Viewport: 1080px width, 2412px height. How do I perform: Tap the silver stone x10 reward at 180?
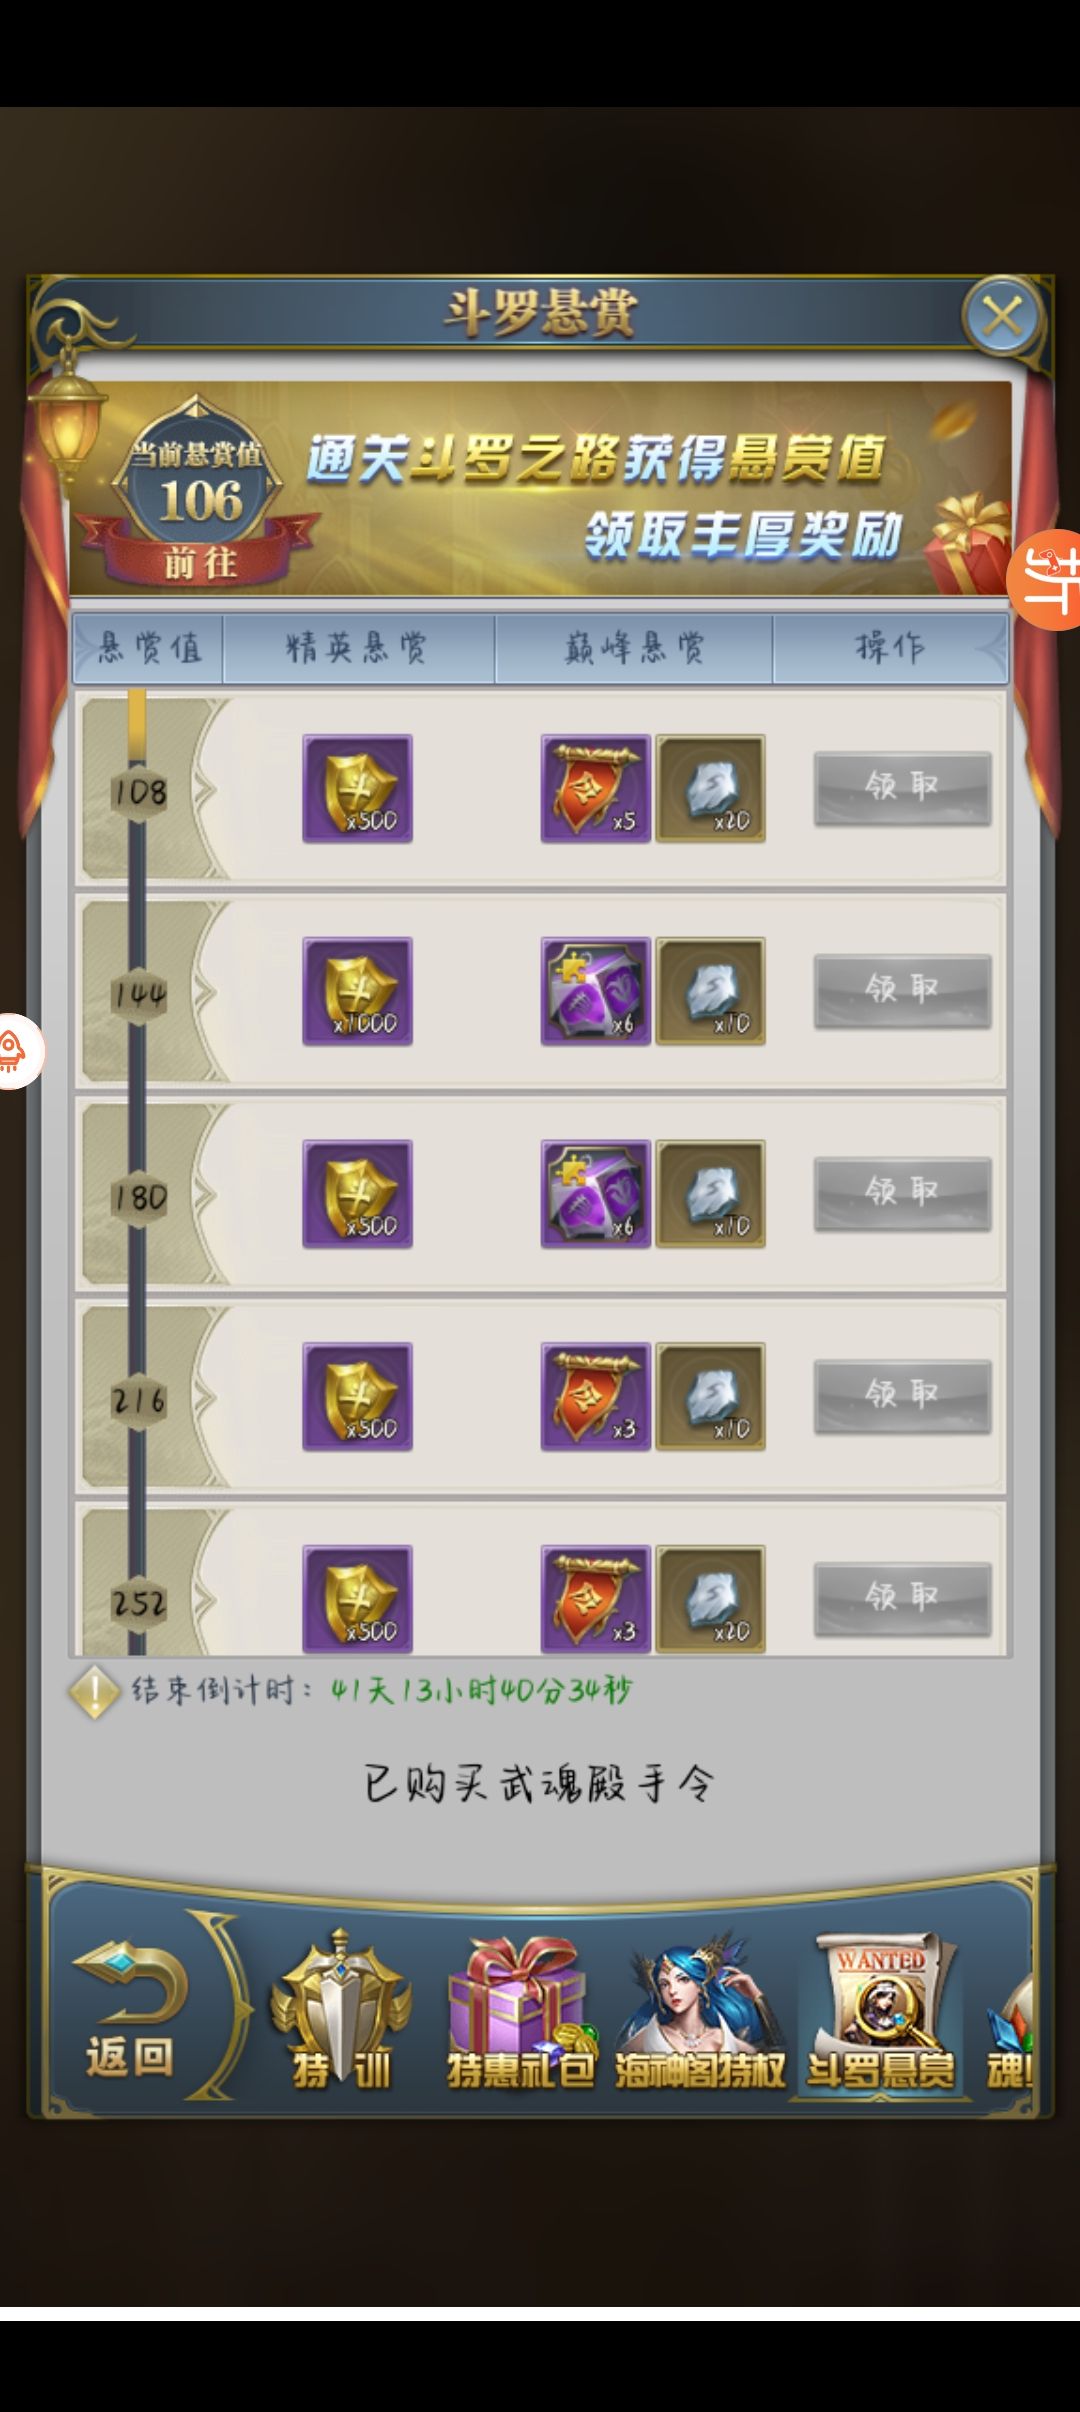pyautogui.click(x=710, y=1193)
